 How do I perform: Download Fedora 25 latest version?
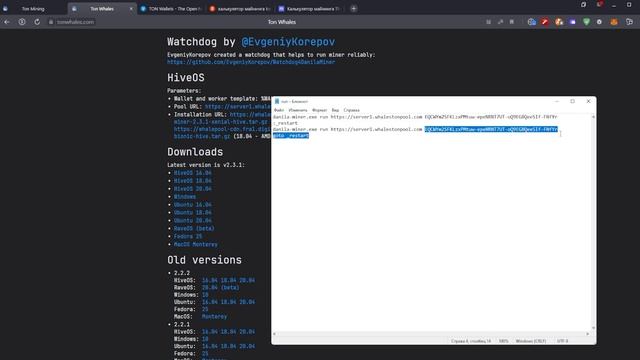click(x=188, y=237)
